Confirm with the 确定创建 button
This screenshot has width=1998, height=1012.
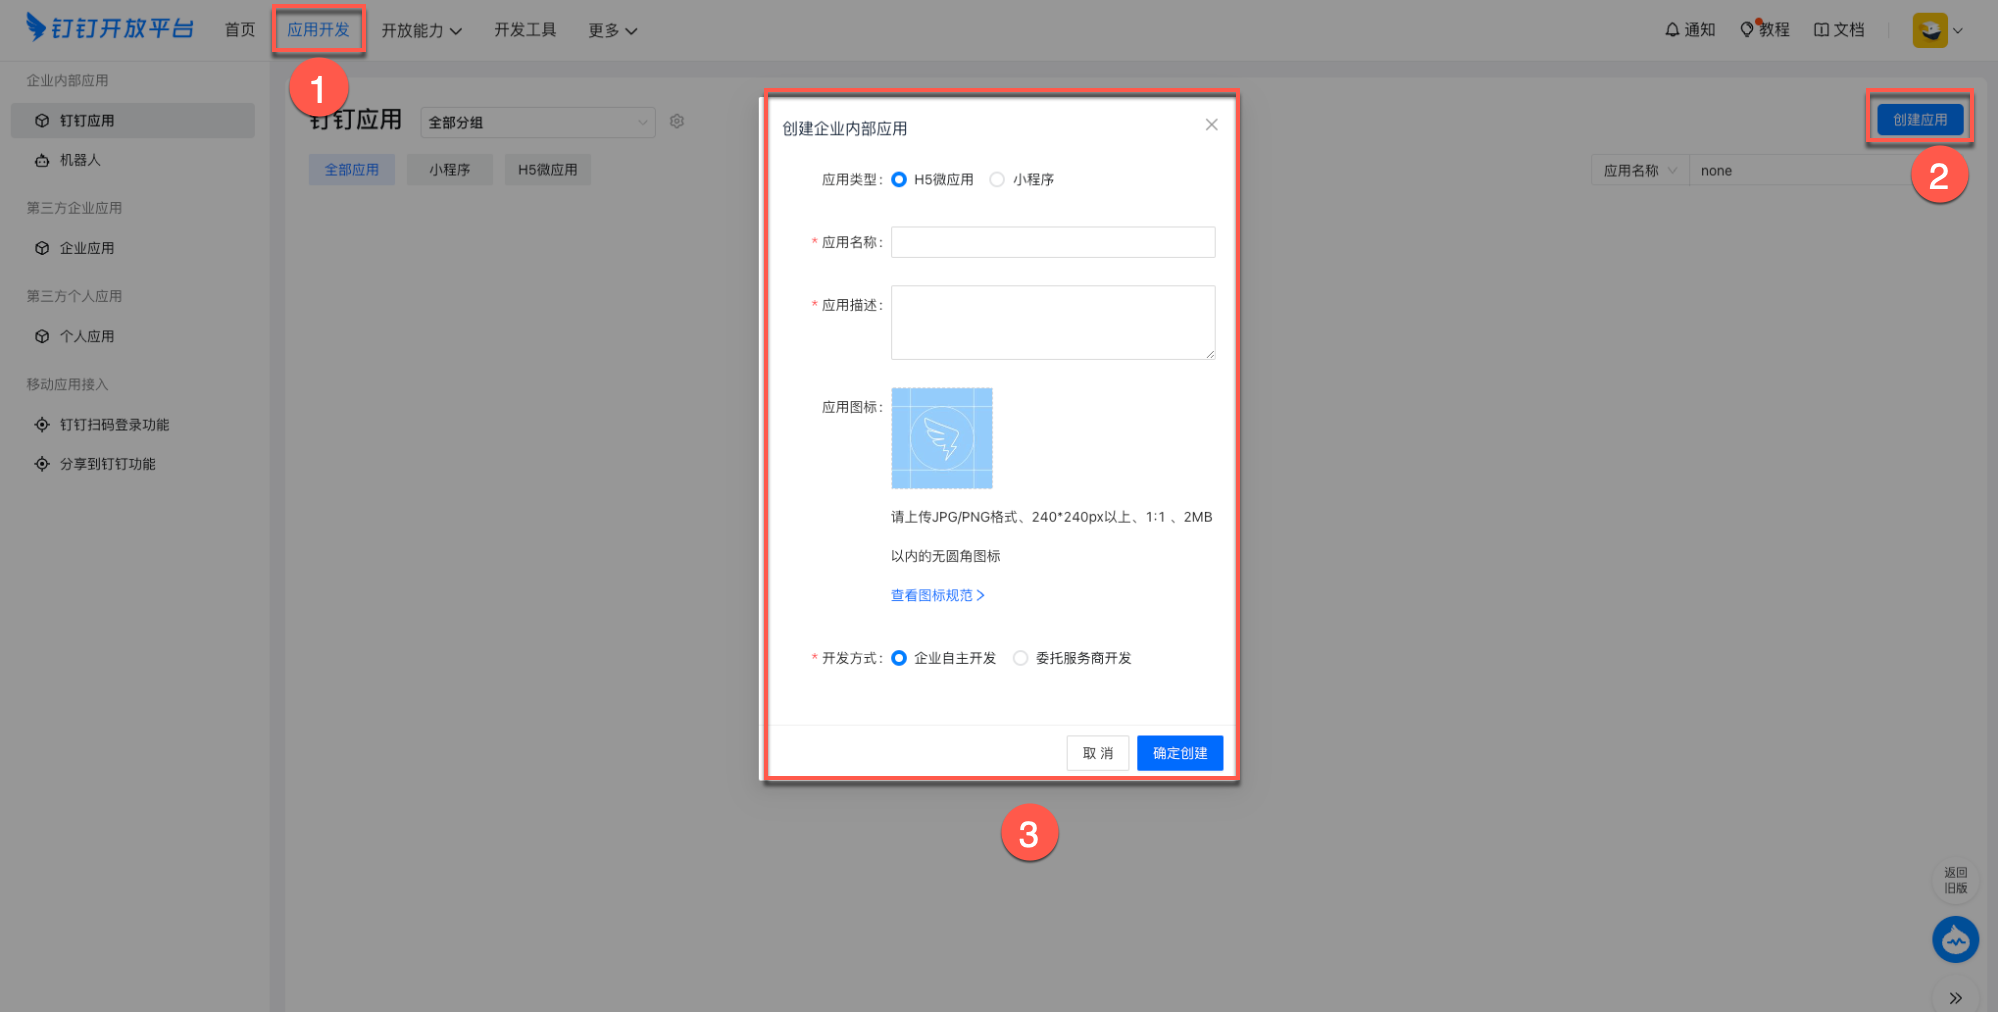(1180, 753)
